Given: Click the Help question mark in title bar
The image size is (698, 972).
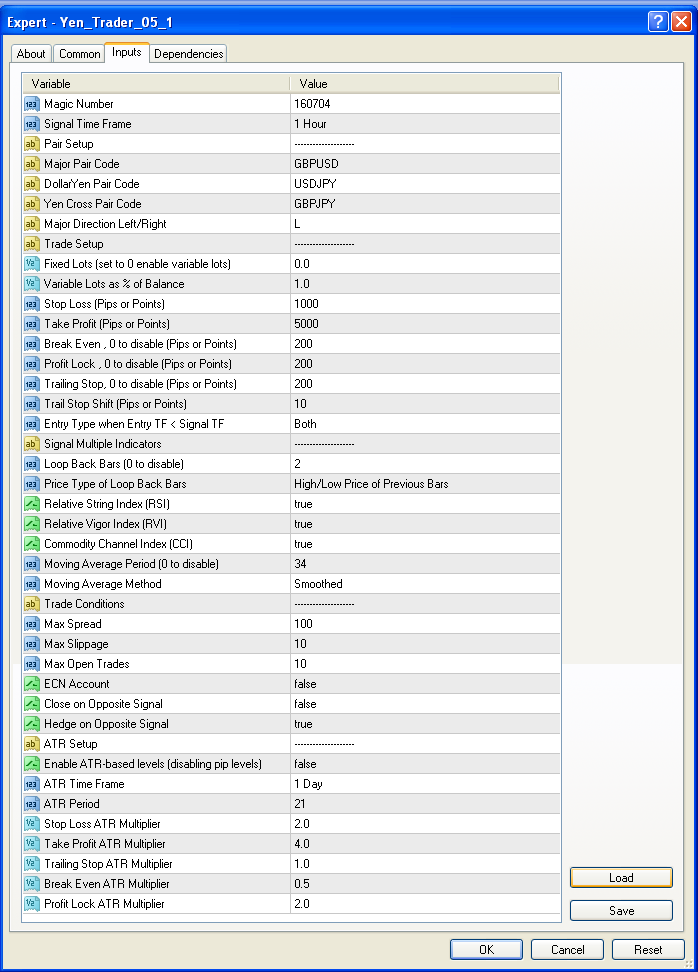Looking at the screenshot, I should point(657,22).
